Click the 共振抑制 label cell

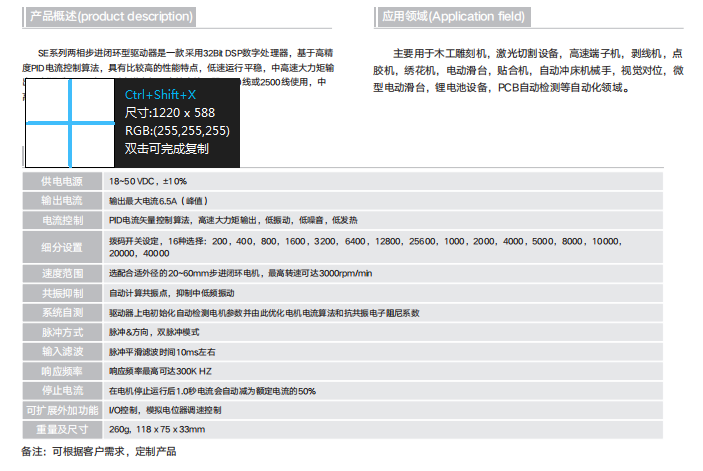(x=62, y=293)
